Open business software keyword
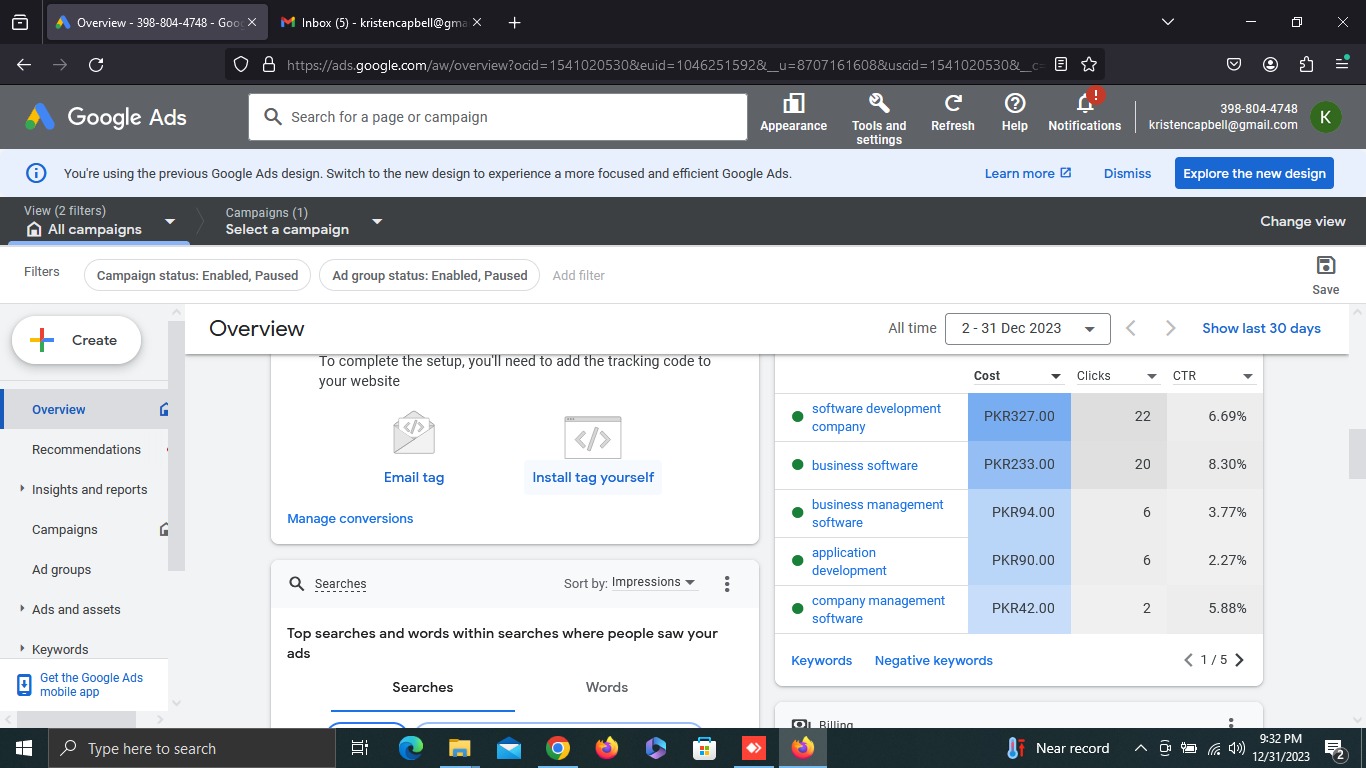 (865, 465)
